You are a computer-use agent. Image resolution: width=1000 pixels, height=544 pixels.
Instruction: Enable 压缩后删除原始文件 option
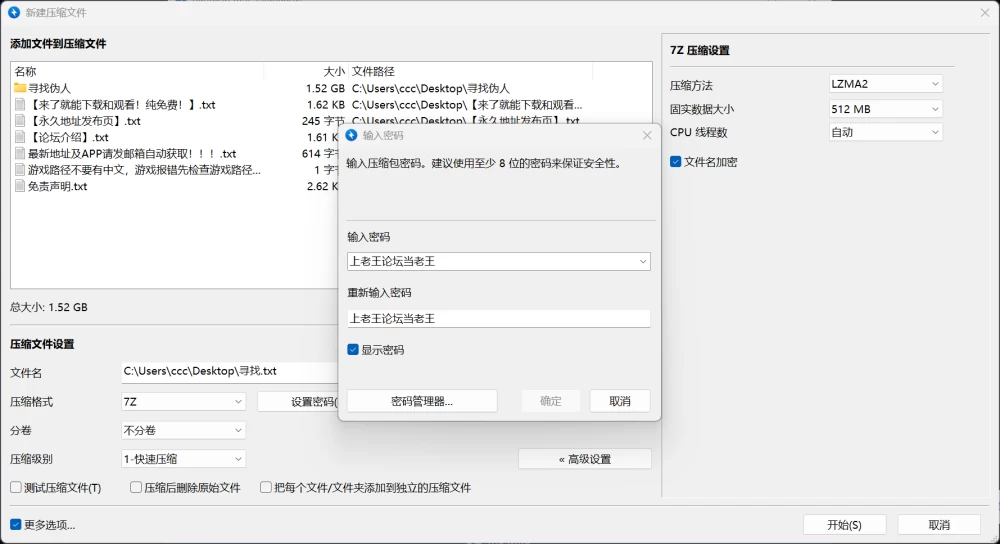point(136,487)
